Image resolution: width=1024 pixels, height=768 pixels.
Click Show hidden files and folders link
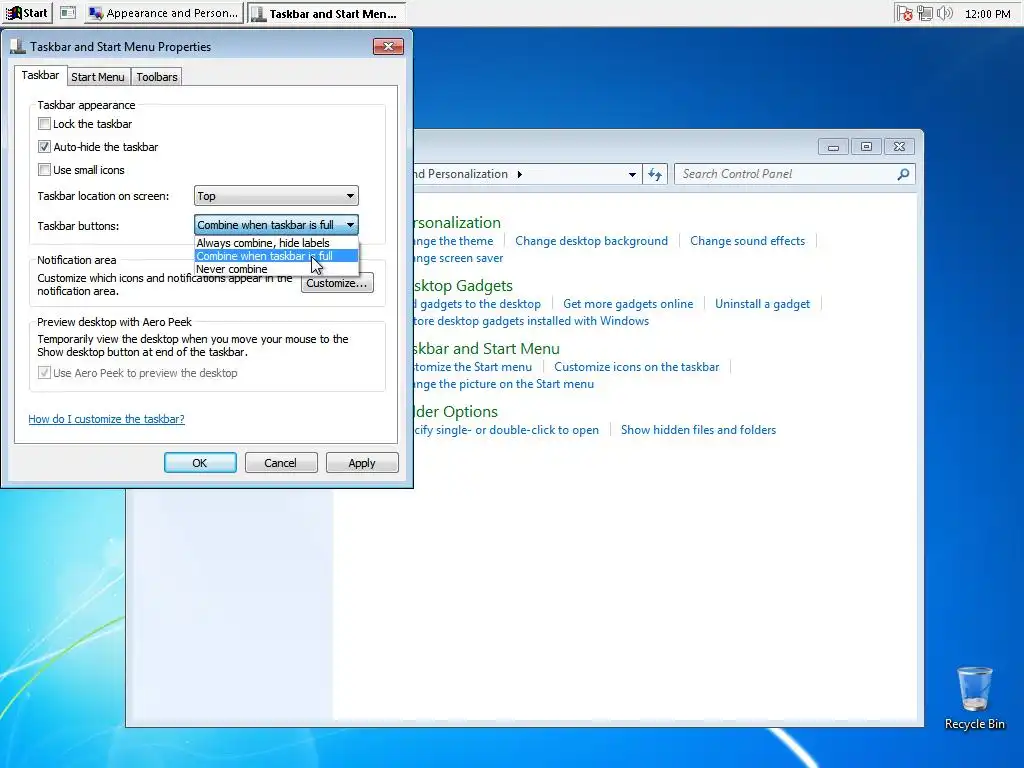tap(698, 430)
